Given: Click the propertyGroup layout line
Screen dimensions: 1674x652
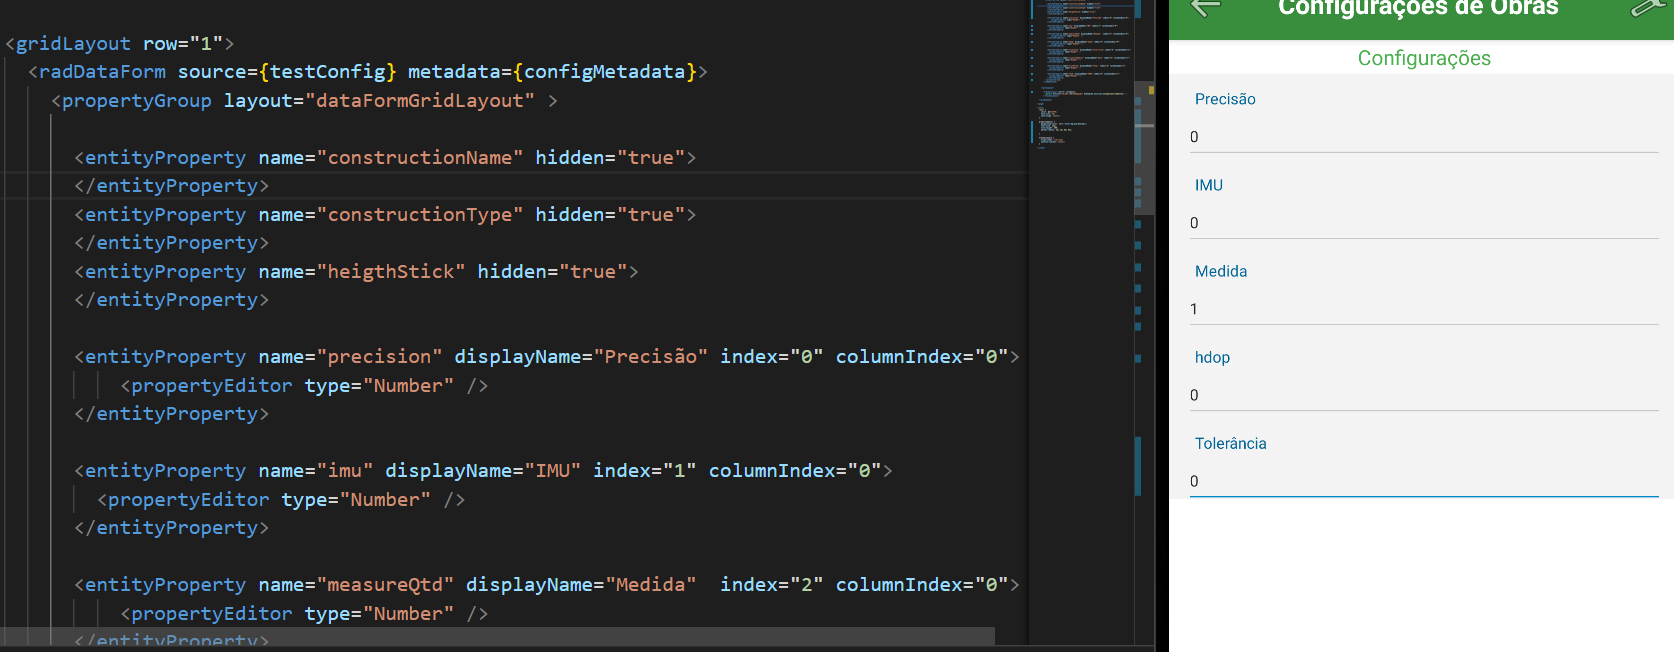Looking at the screenshot, I should (304, 100).
